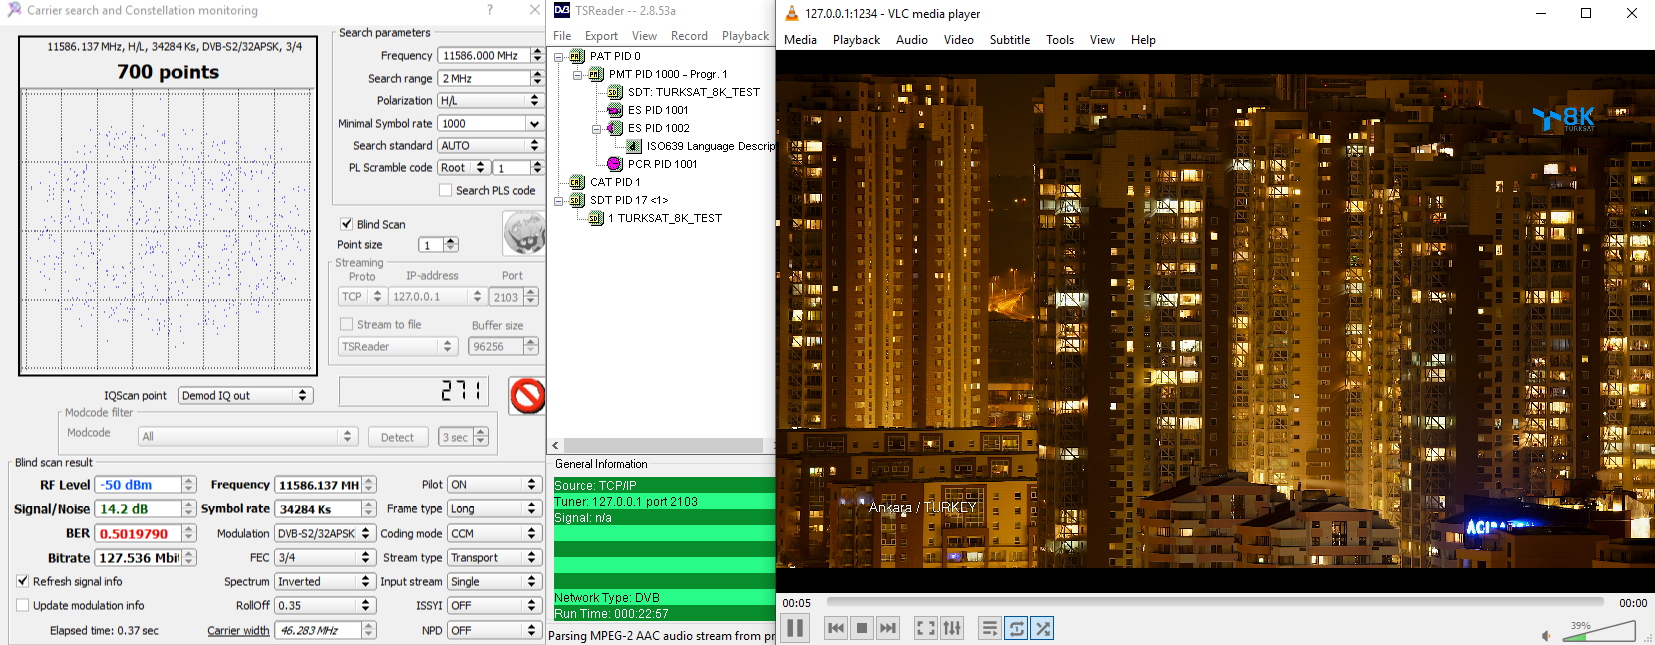This screenshot has height=645, width=1655.
Task: Click the VLC cone title icon
Action: 791,13
